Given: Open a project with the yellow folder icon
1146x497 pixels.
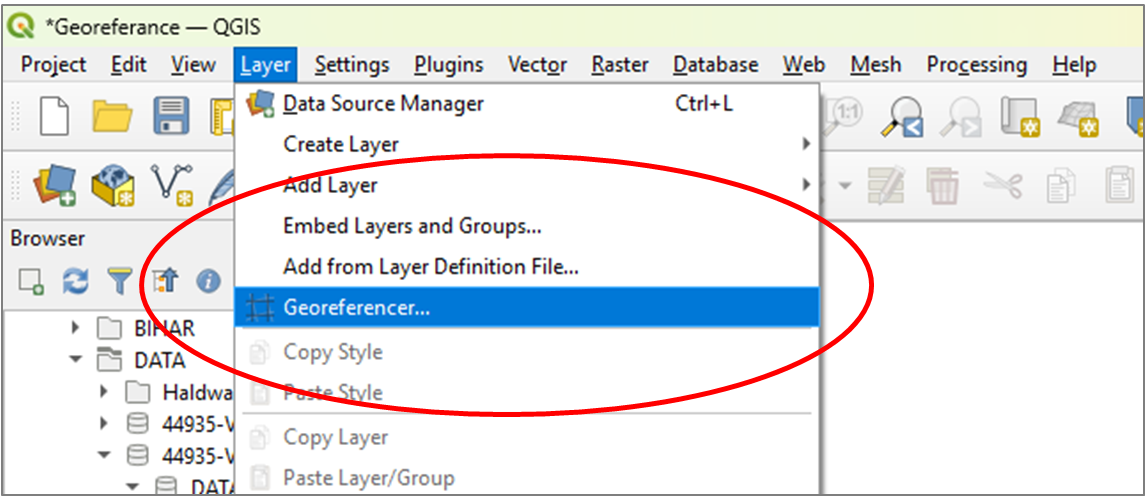Looking at the screenshot, I should (x=113, y=117).
